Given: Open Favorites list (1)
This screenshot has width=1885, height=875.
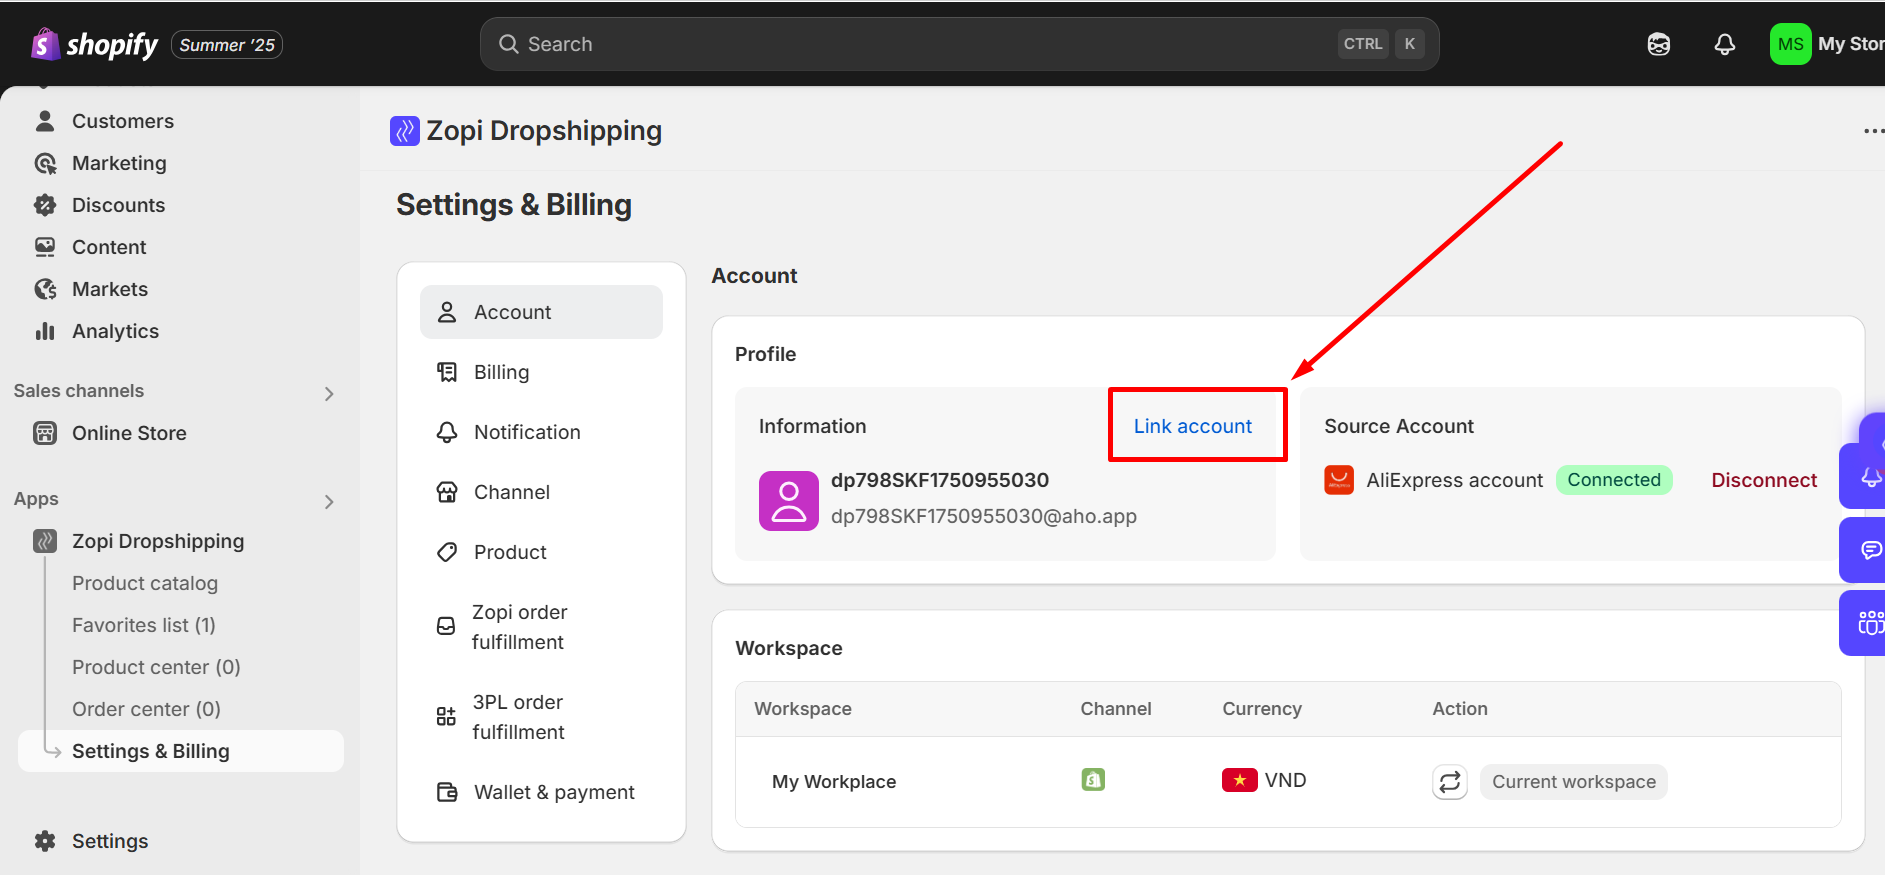Looking at the screenshot, I should pos(144,625).
